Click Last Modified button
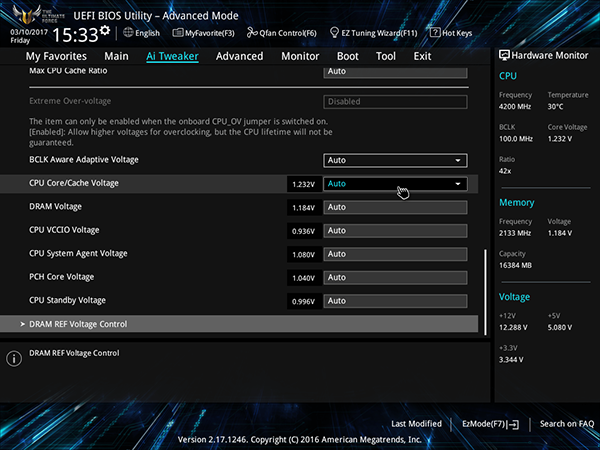 click(416, 424)
